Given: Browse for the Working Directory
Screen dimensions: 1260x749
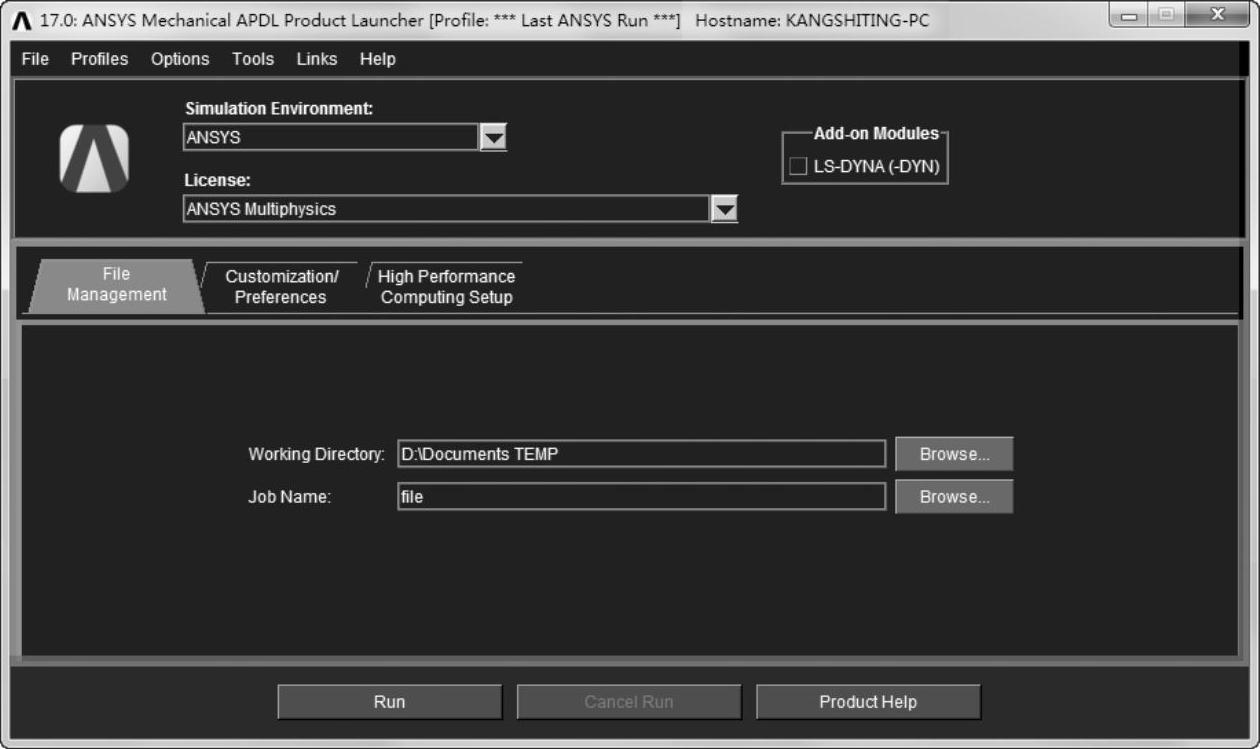Looking at the screenshot, I should (x=954, y=454).
